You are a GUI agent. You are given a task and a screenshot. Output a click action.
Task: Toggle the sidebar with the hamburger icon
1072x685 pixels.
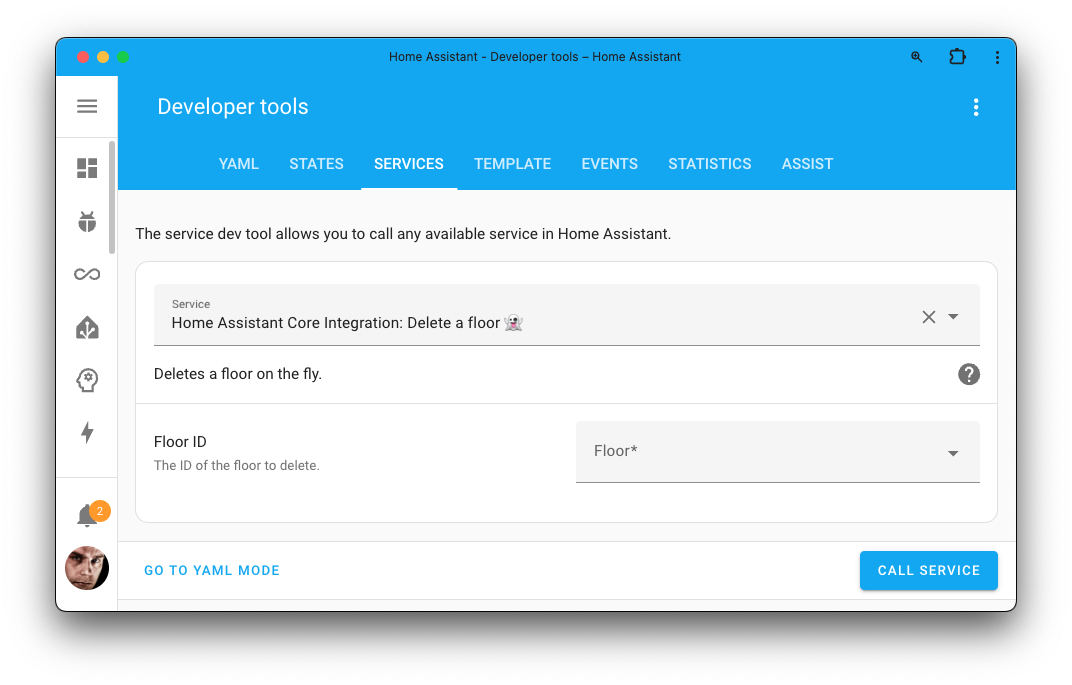87,106
